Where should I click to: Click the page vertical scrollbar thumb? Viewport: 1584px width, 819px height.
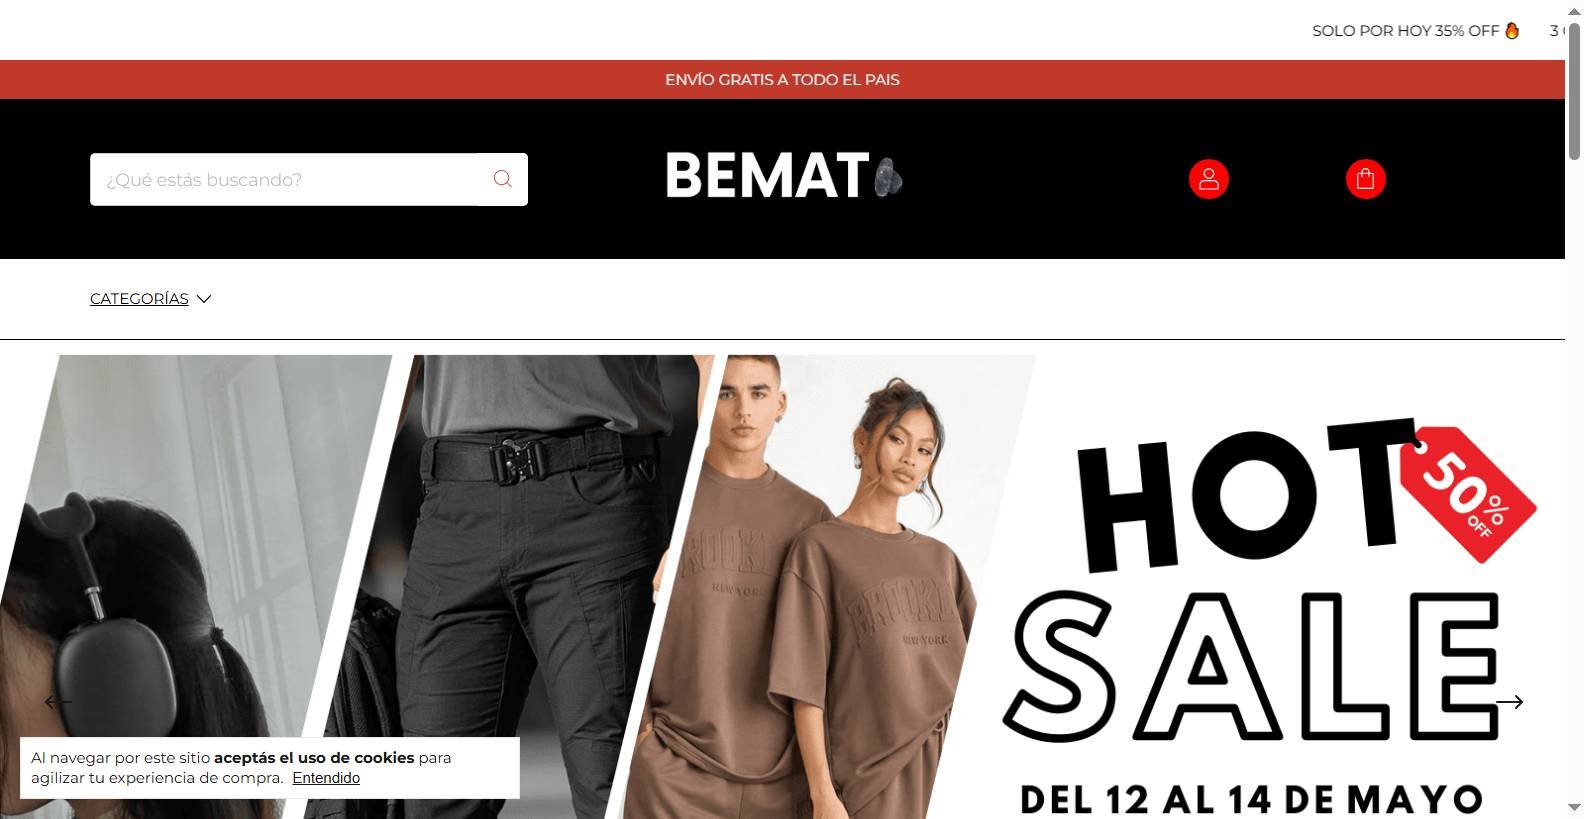point(1574,90)
